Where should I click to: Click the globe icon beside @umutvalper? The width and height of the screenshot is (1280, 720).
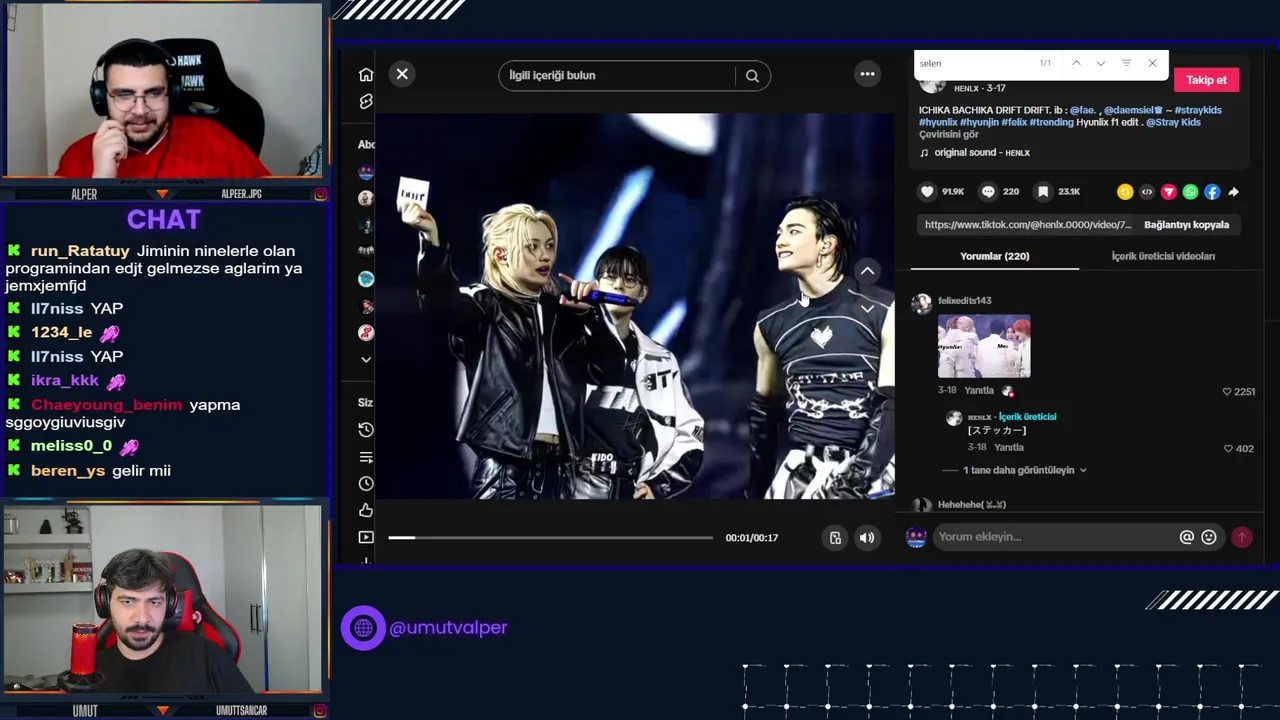coord(363,628)
